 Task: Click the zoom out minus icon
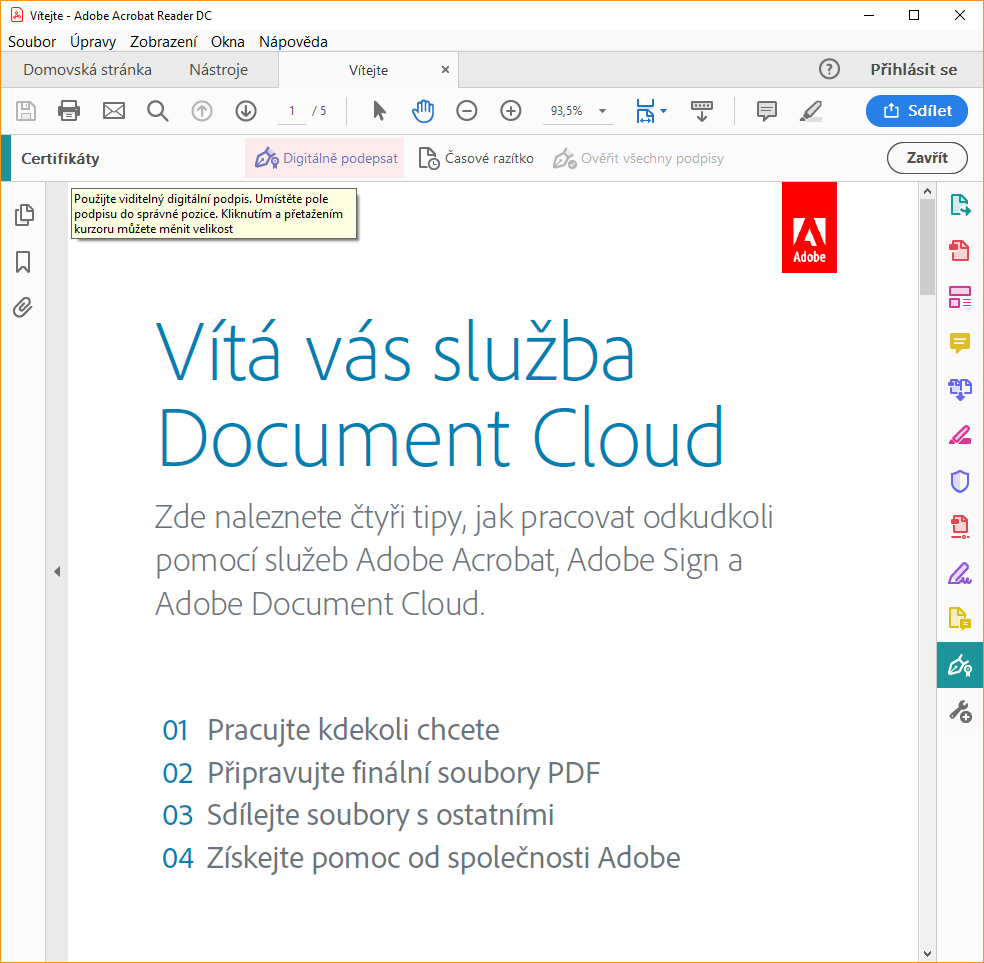(467, 111)
